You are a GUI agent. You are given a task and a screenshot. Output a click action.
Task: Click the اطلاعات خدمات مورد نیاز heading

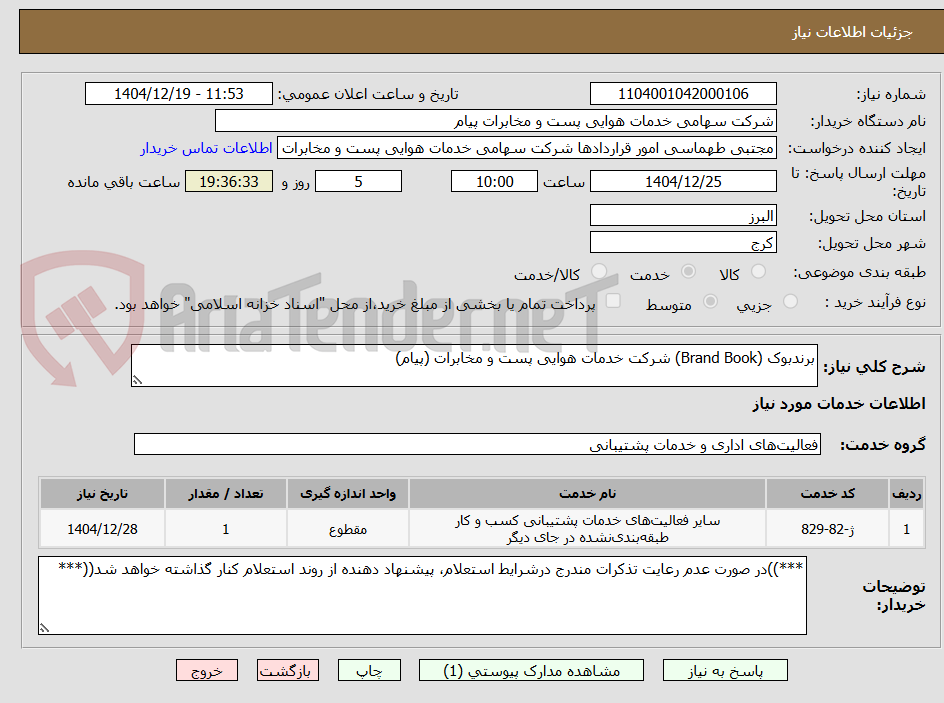(839, 404)
